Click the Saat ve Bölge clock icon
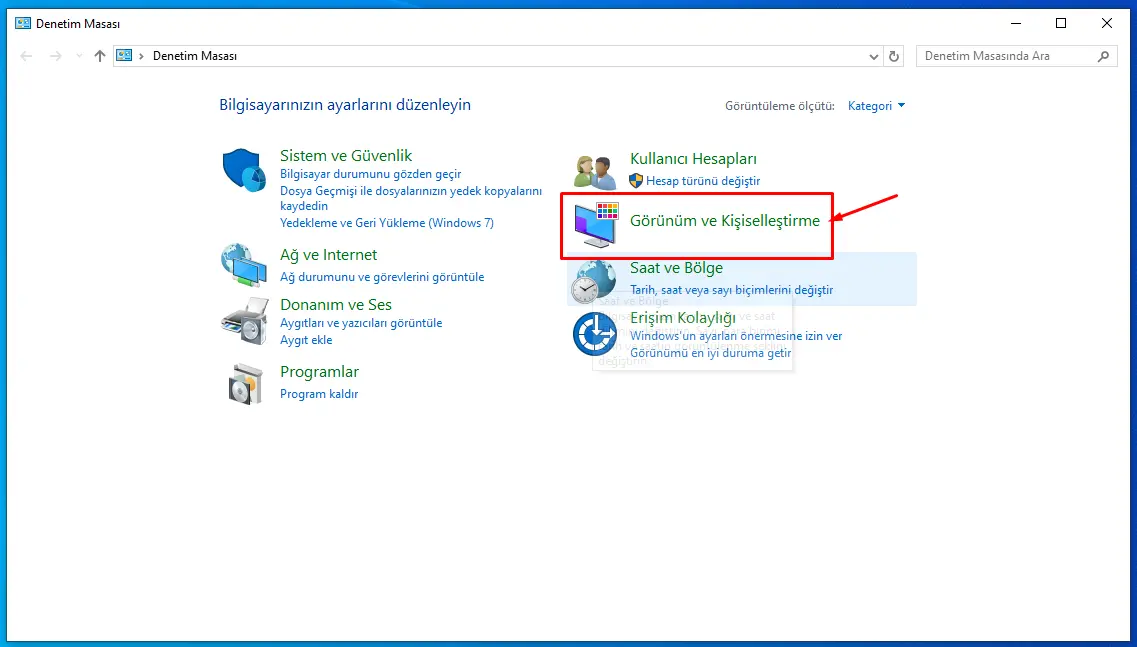 click(593, 281)
